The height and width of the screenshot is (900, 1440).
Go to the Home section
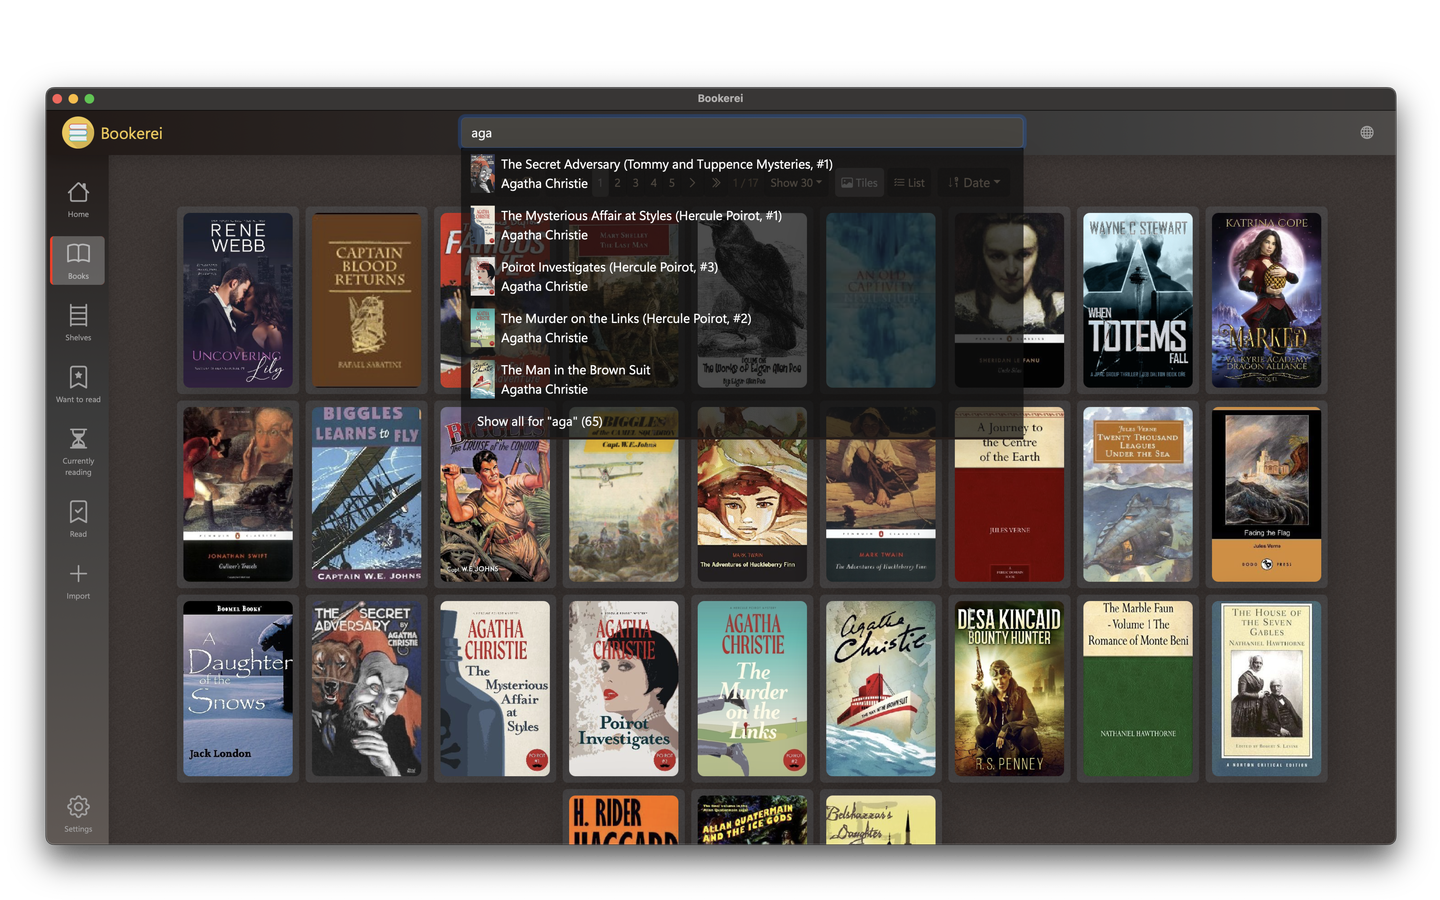[x=78, y=199]
